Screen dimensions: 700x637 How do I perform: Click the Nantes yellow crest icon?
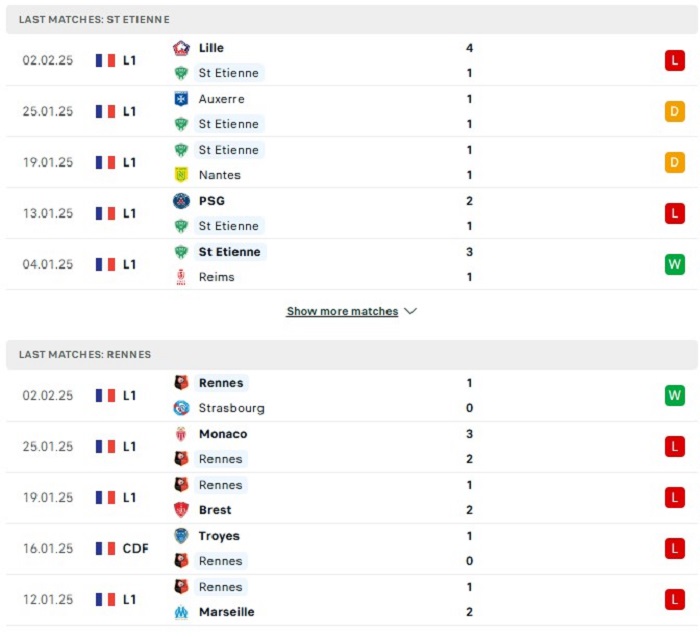coord(181,175)
